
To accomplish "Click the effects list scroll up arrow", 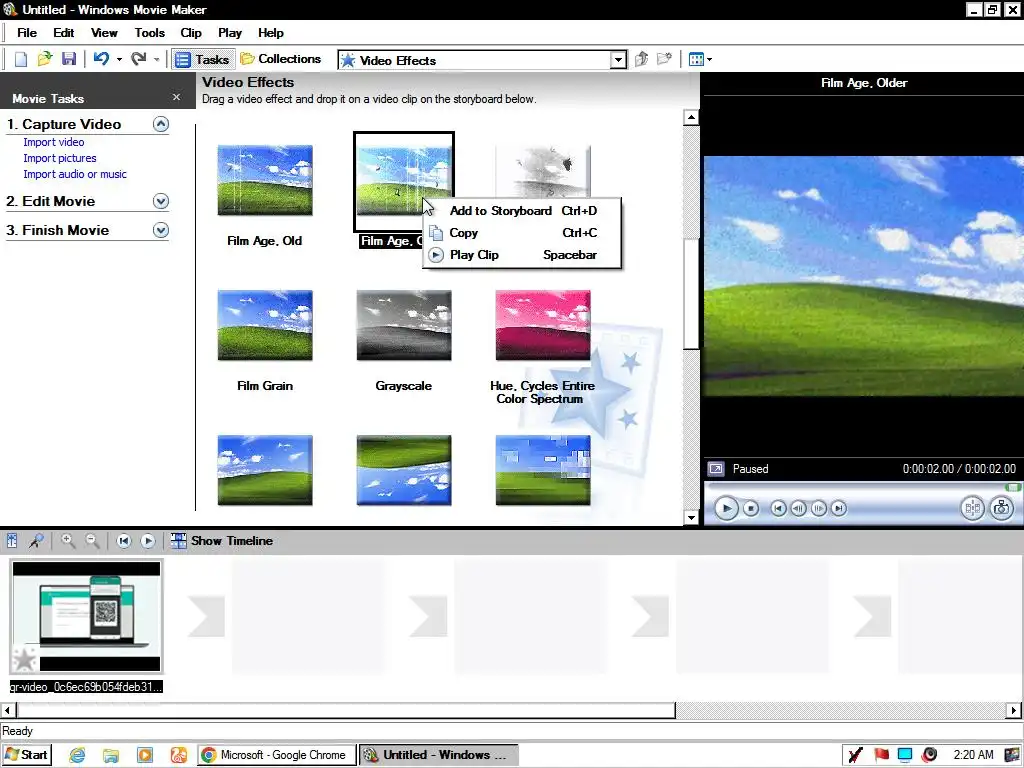I will 691,118.
